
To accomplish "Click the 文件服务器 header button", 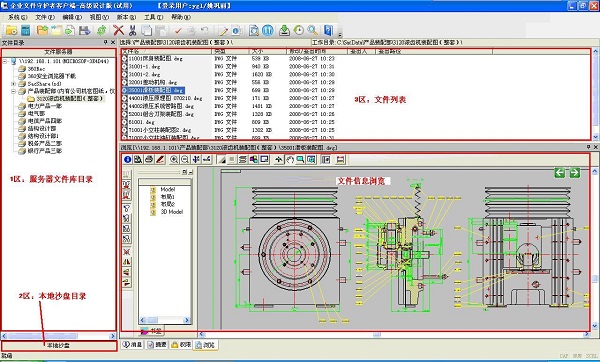I will click(58, 52).
